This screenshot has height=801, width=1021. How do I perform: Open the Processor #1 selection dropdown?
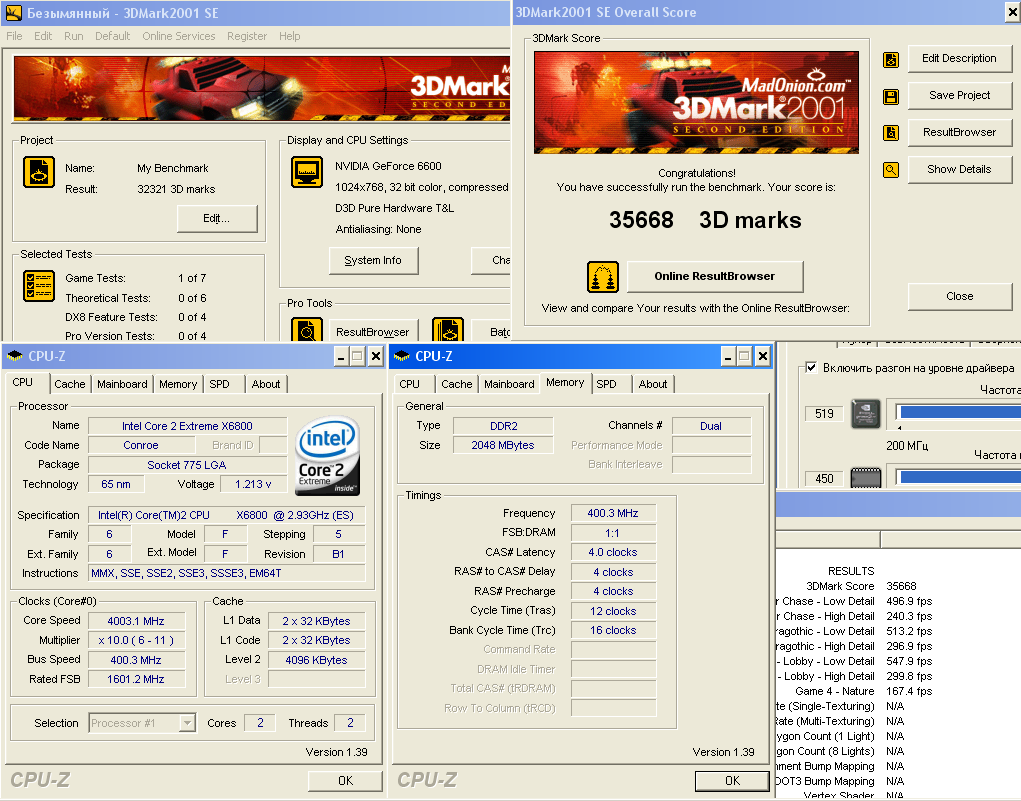tap(188, 723)
